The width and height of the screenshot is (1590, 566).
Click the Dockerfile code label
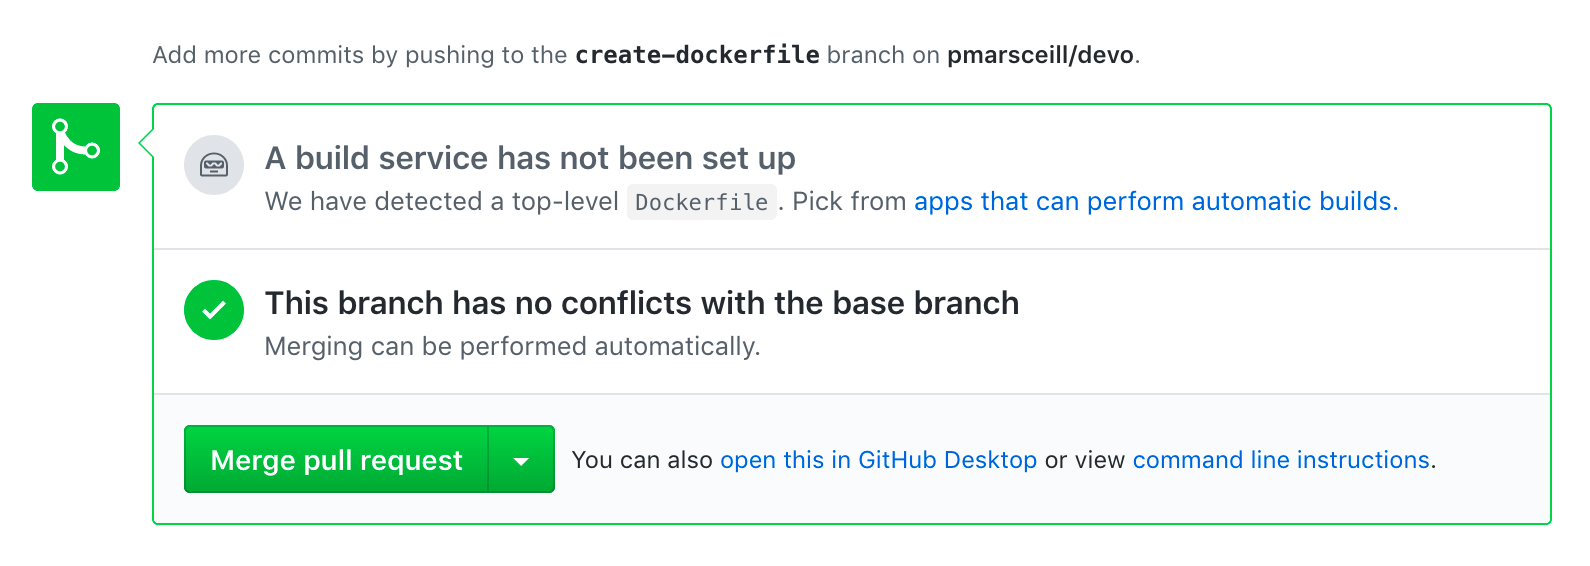coord(702,202)
